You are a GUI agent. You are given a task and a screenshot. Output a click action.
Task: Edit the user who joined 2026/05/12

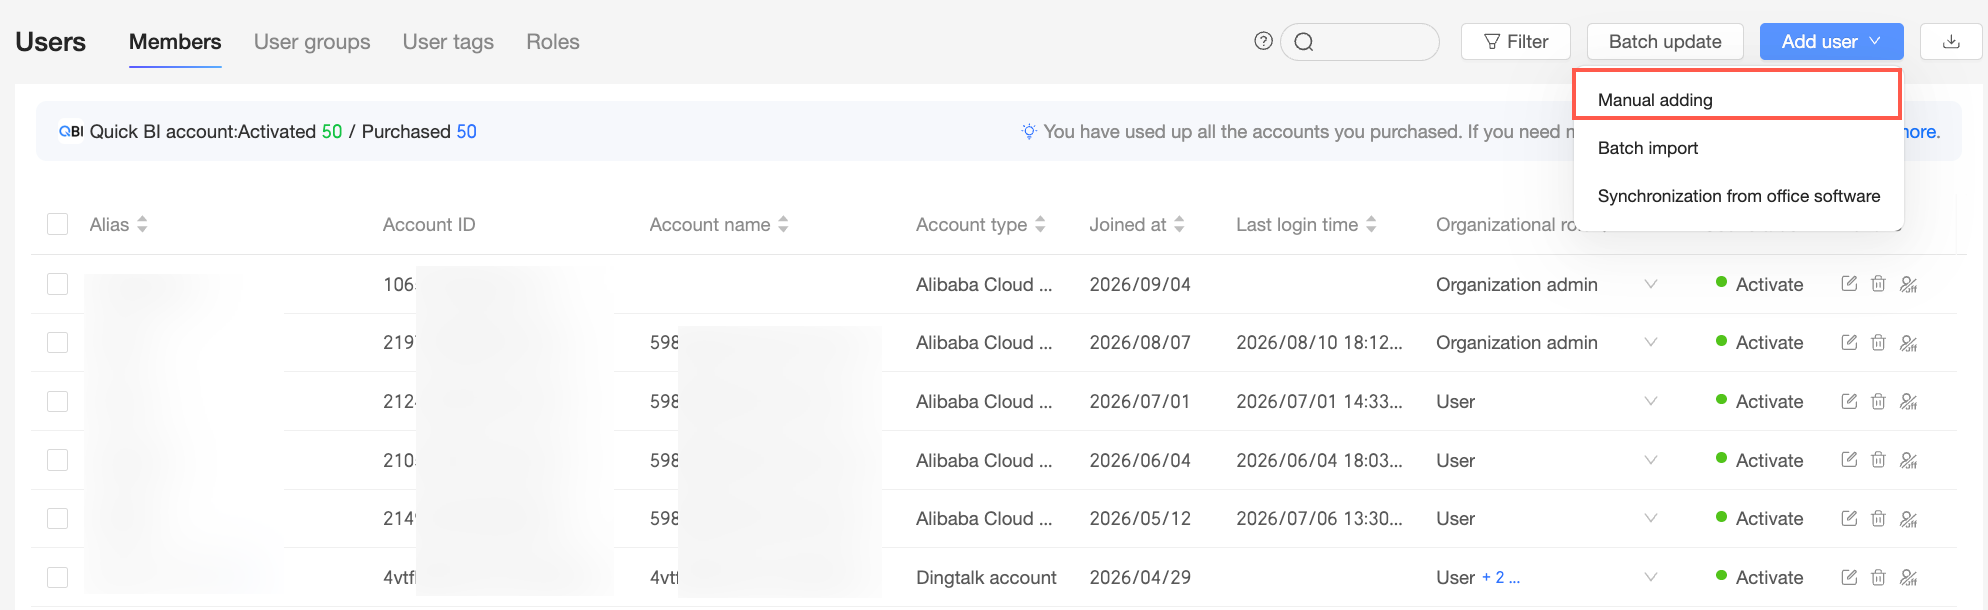(1849, 518)
